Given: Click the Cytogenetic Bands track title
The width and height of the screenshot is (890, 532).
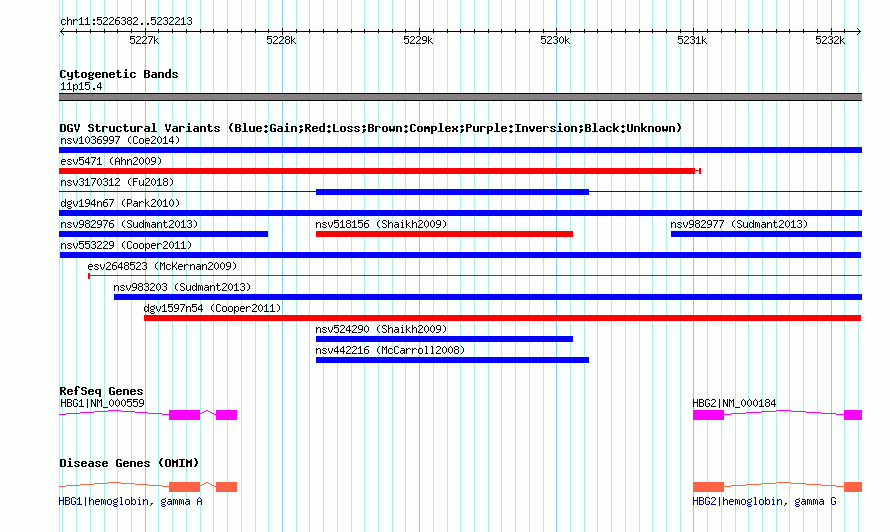Looking at the screenshot, I should tap(119, 74).
